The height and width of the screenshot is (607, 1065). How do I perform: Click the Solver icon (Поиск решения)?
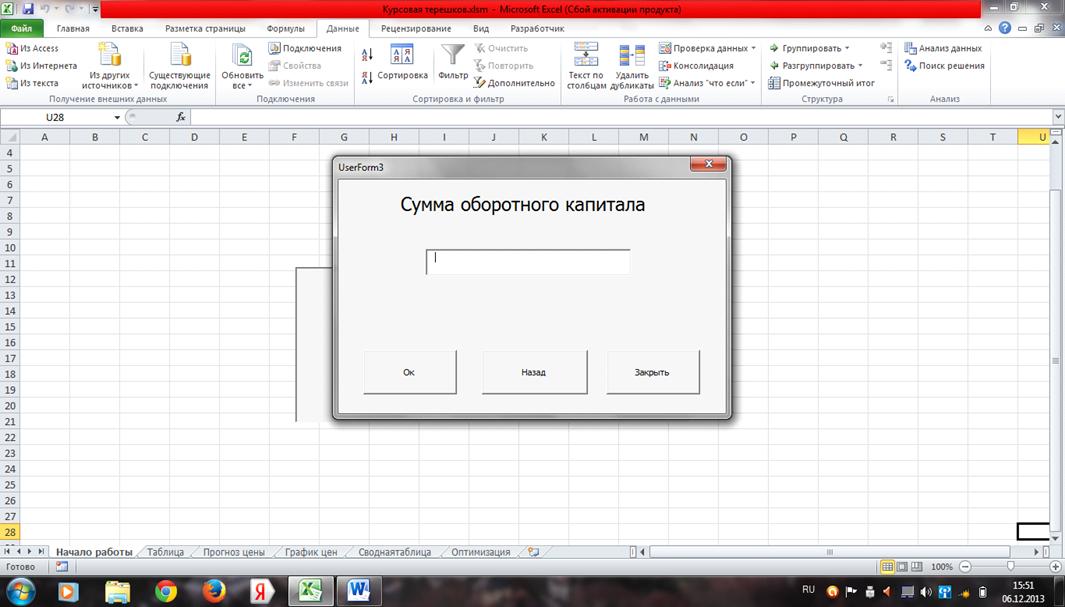(944, 66)
